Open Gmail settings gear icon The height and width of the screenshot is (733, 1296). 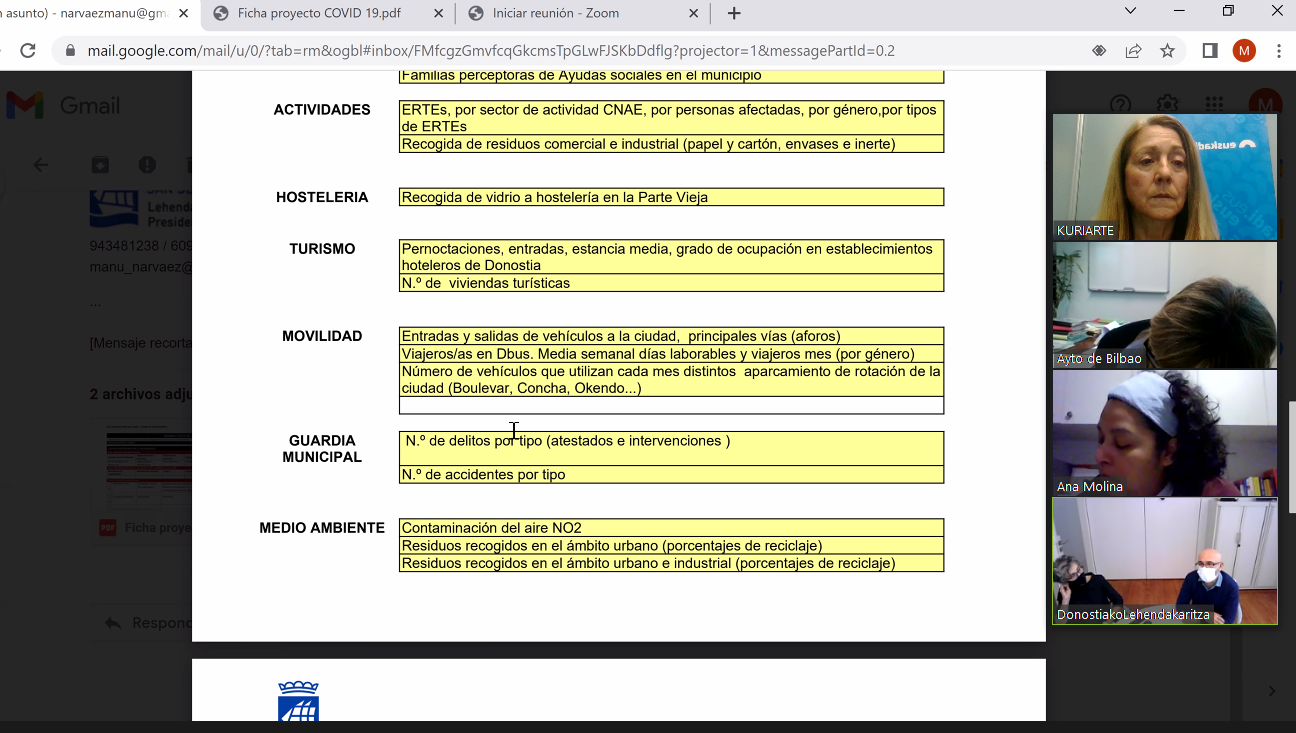click(x=1167, y=105)
